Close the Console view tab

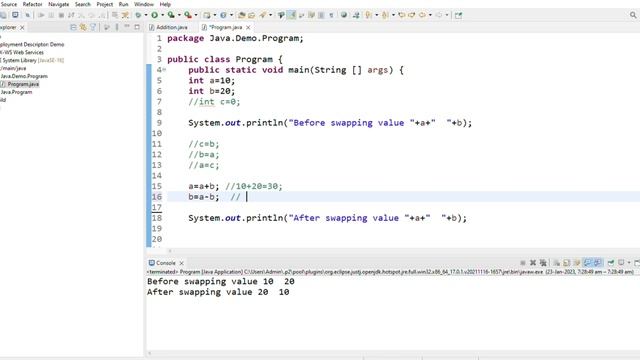181,263
